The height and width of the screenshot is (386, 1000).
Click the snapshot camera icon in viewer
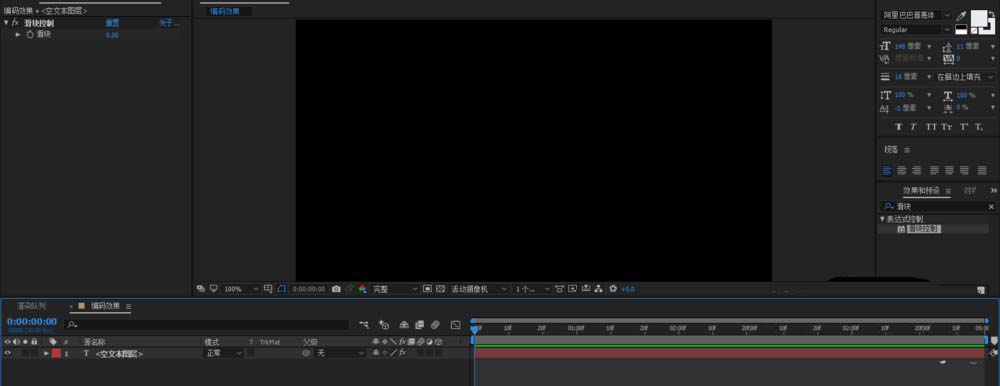pos(336,289)
